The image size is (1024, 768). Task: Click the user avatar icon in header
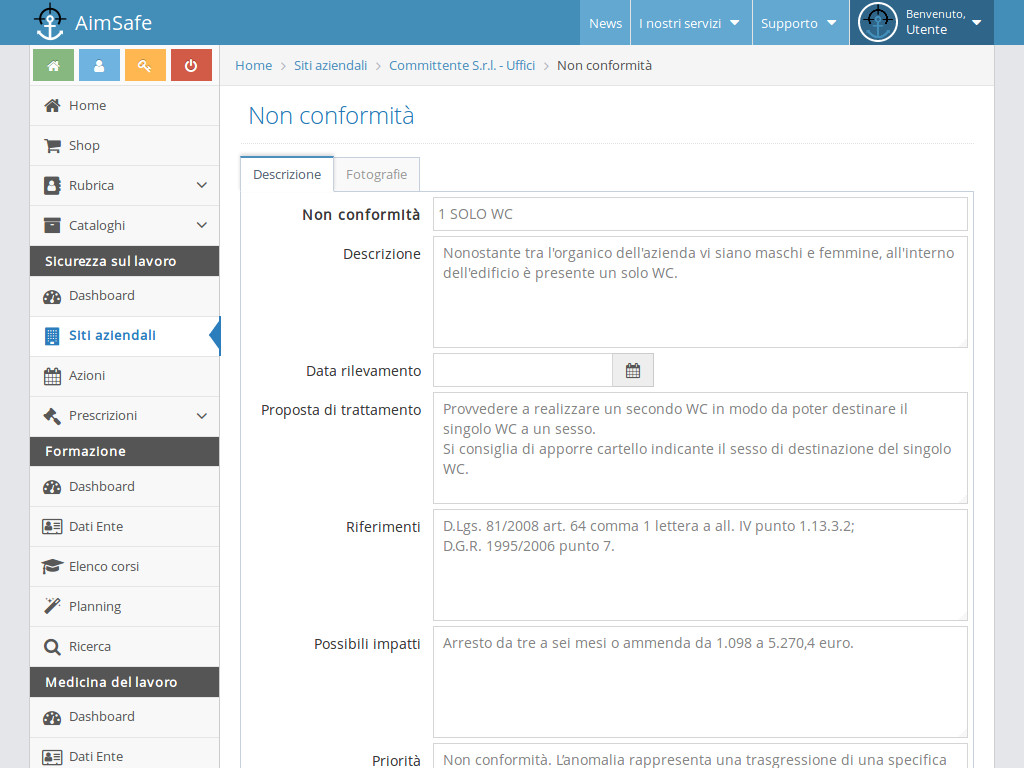tap(878, 22)
